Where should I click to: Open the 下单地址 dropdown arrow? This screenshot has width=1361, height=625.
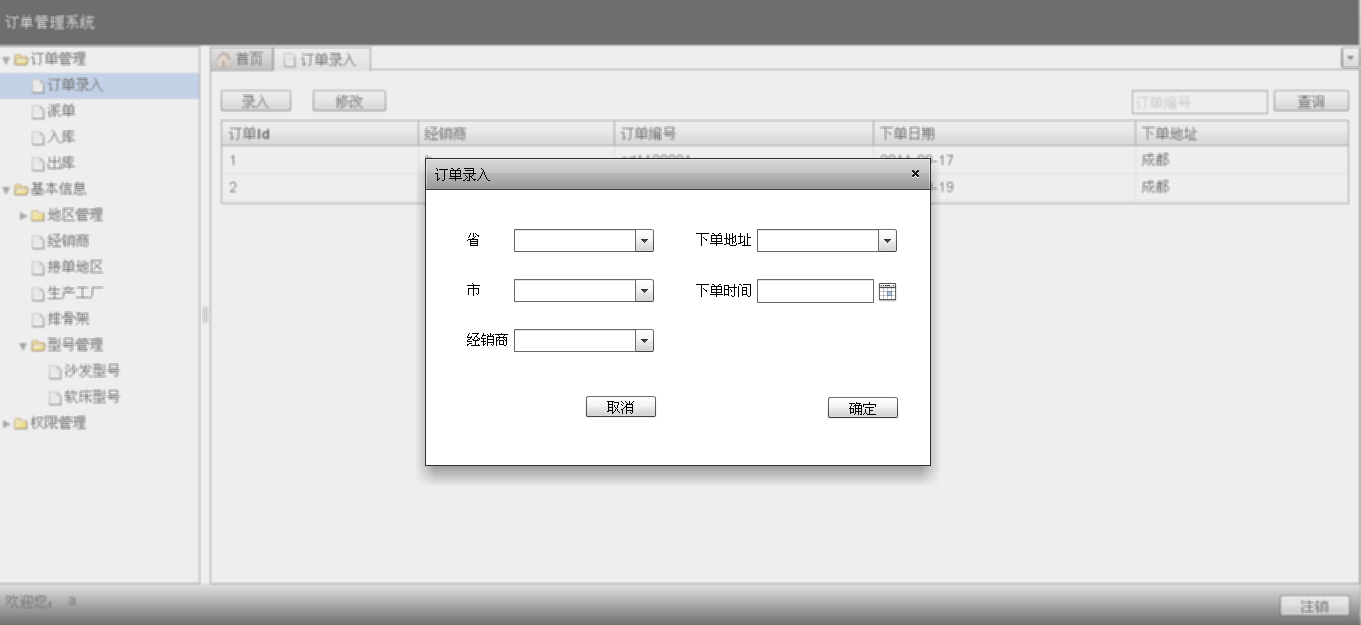(x=887, y=241)
